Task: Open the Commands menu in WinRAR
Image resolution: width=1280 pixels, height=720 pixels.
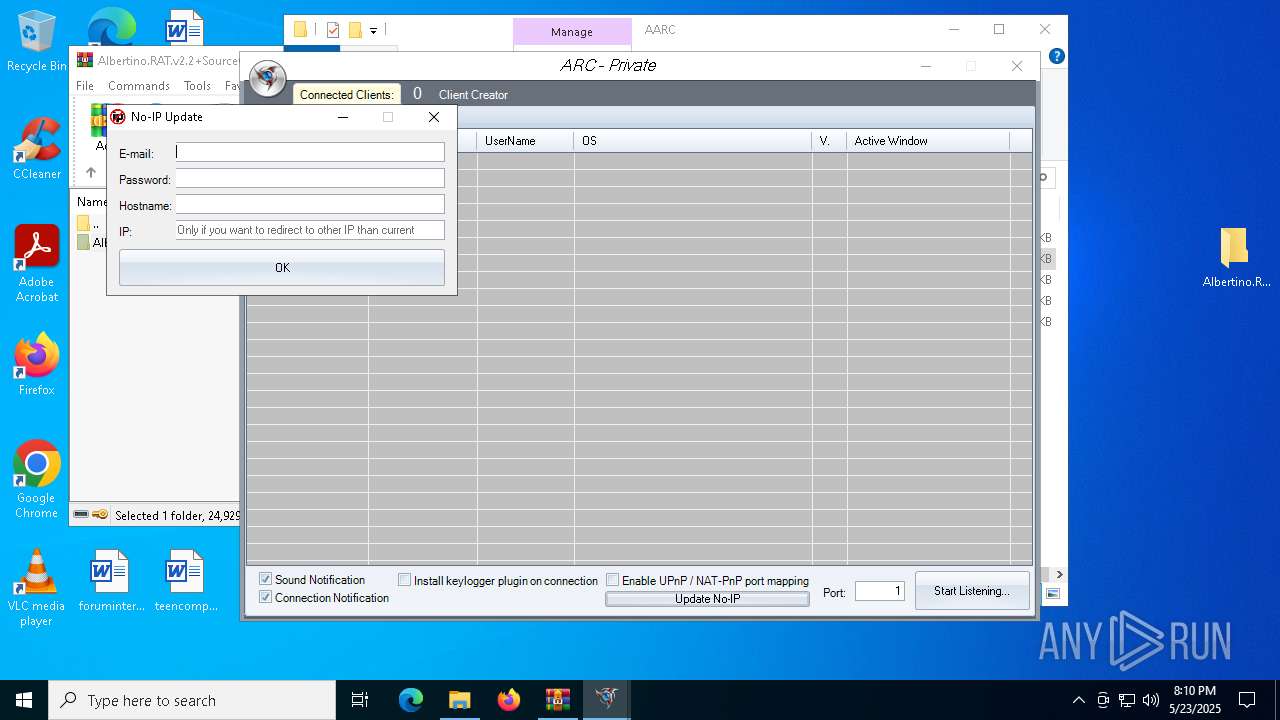Action: tap(139, 86)
